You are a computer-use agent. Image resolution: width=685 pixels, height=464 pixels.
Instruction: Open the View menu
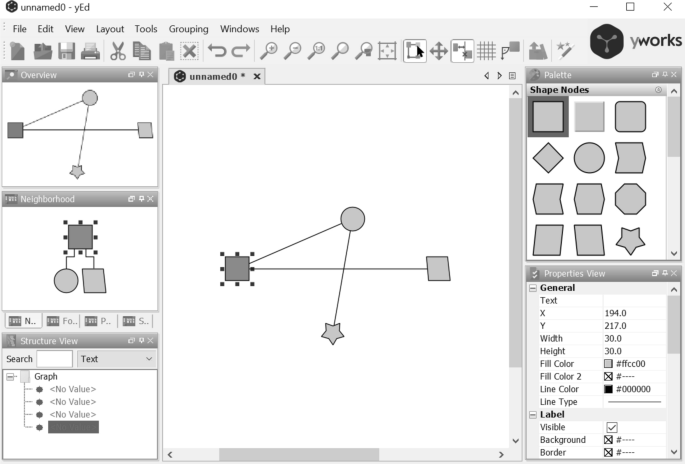[74, 29]
